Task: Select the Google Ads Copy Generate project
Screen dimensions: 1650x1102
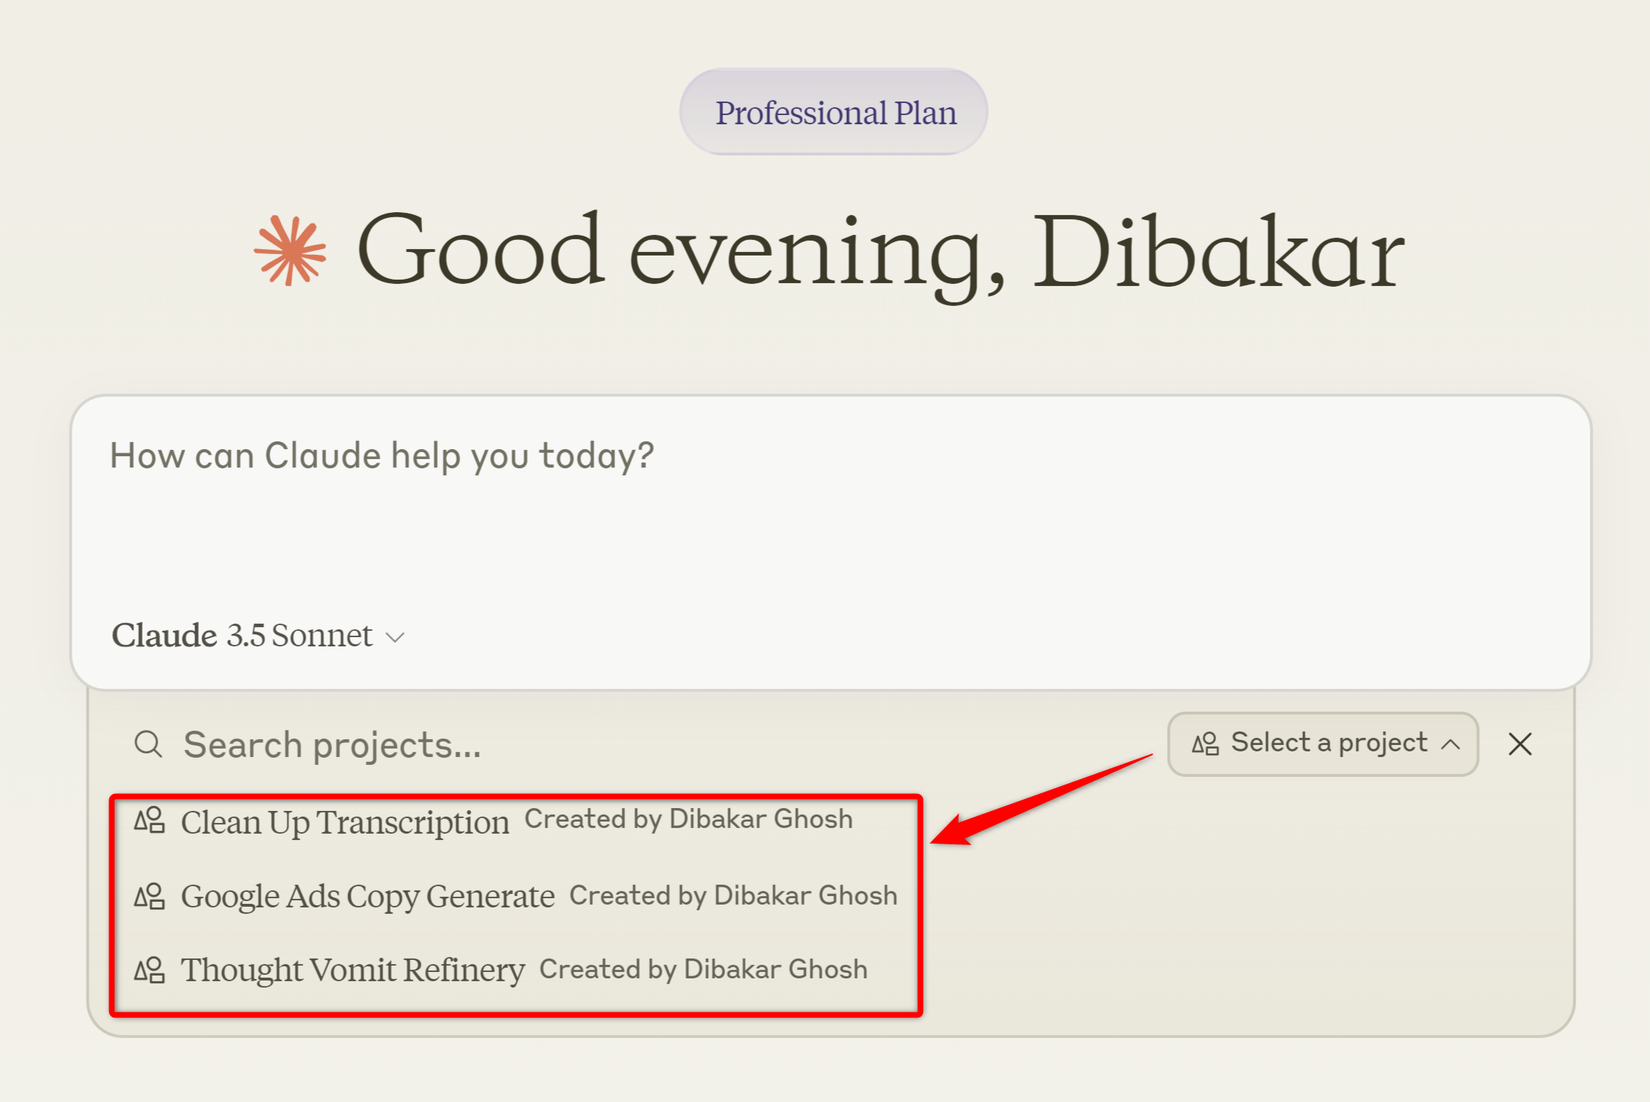Action: coord(367,895)
